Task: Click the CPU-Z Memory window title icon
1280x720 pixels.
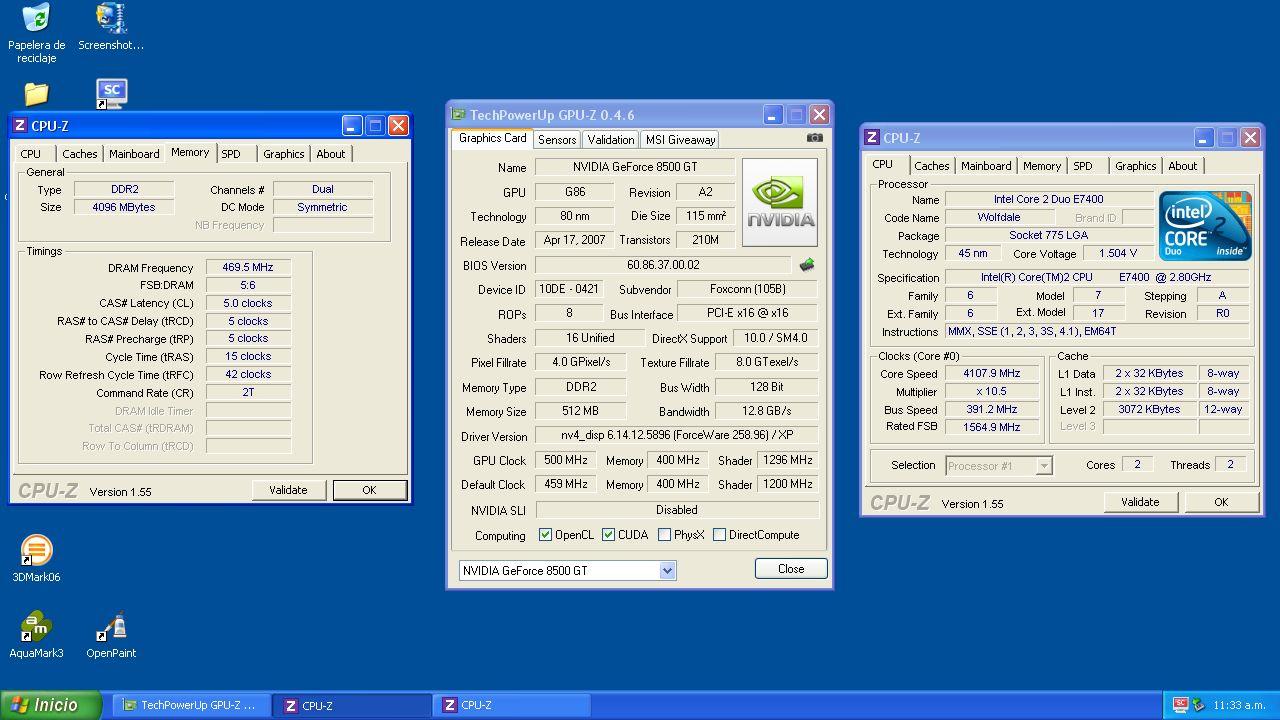Action: 20,126
